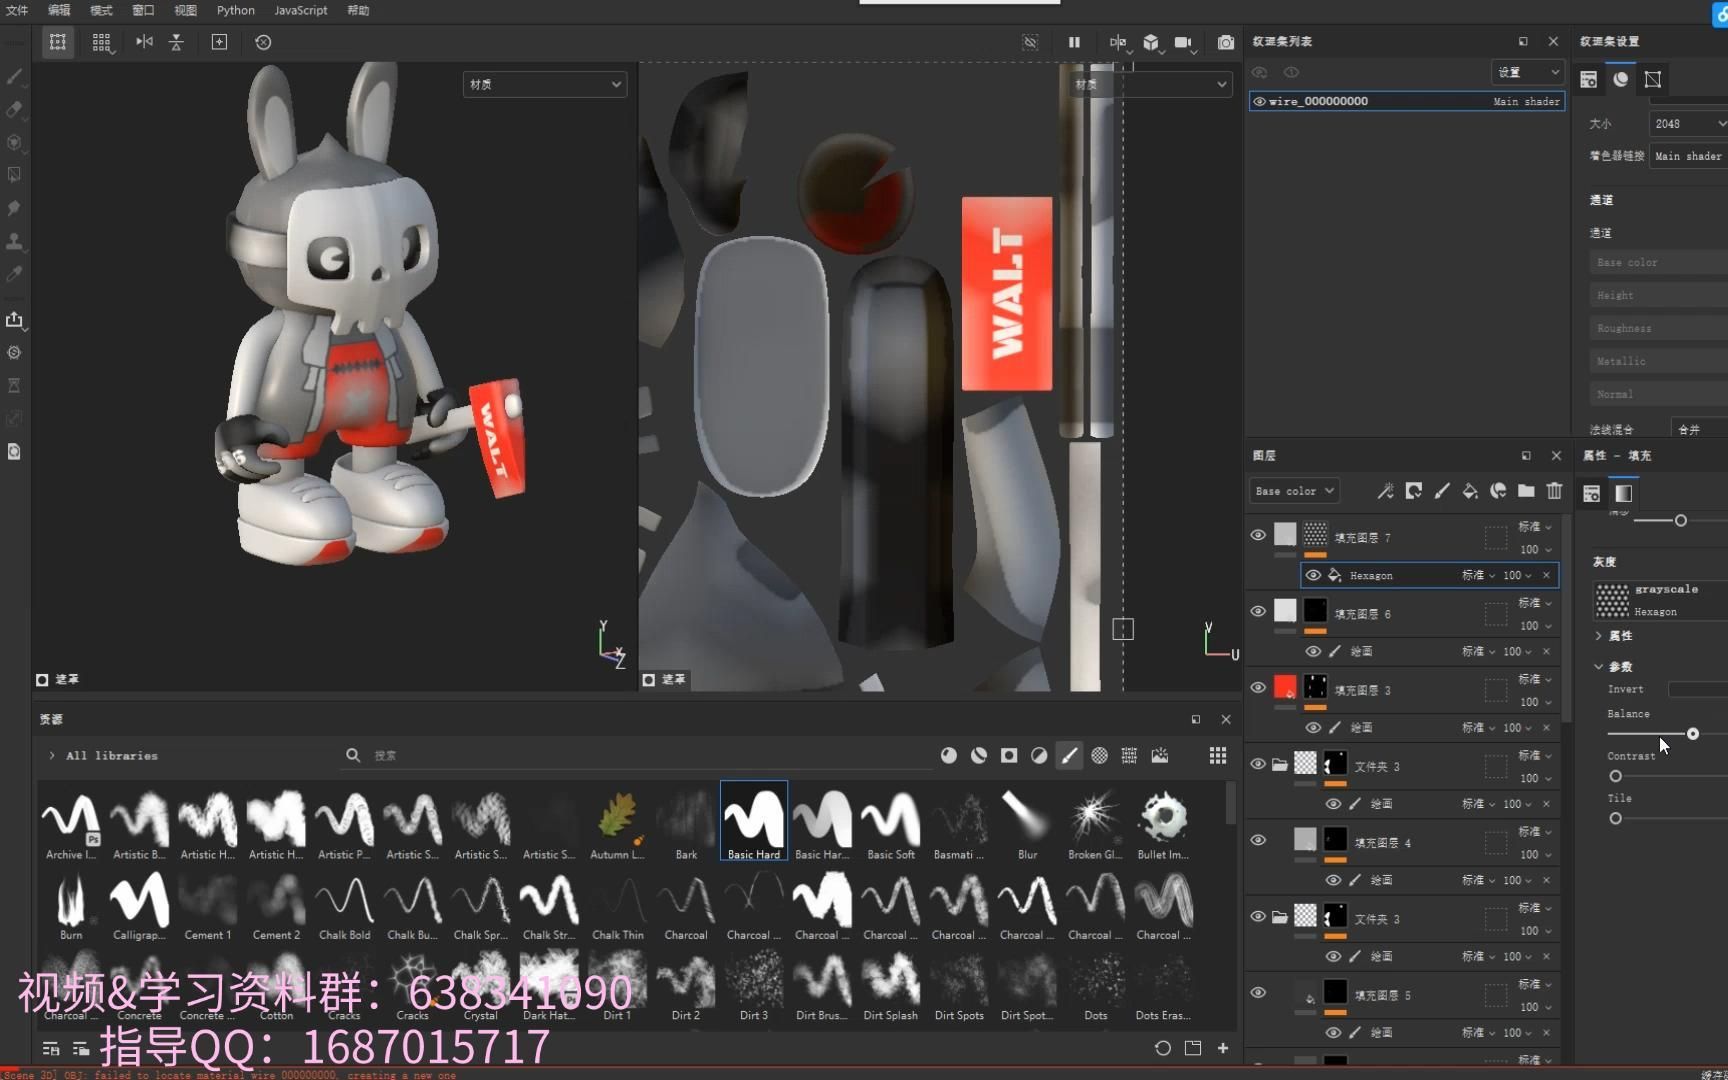Select the Clone stamp tool

[14, 241]
